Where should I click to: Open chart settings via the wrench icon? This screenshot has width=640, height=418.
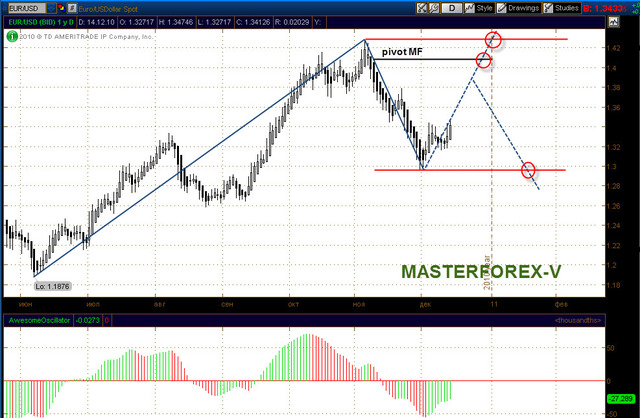point(434,8)
